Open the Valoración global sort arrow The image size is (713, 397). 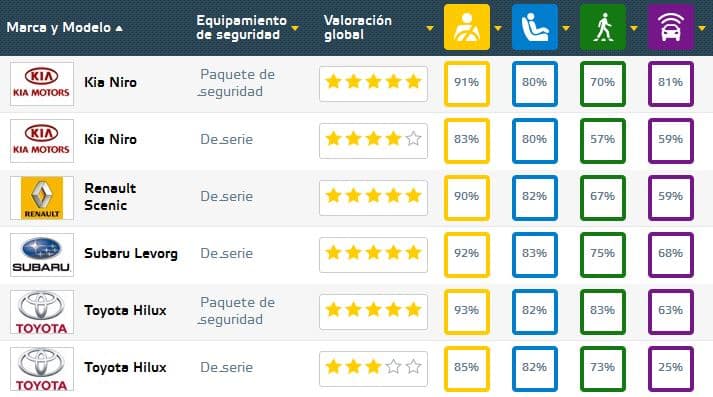click(x=430, y=28)
